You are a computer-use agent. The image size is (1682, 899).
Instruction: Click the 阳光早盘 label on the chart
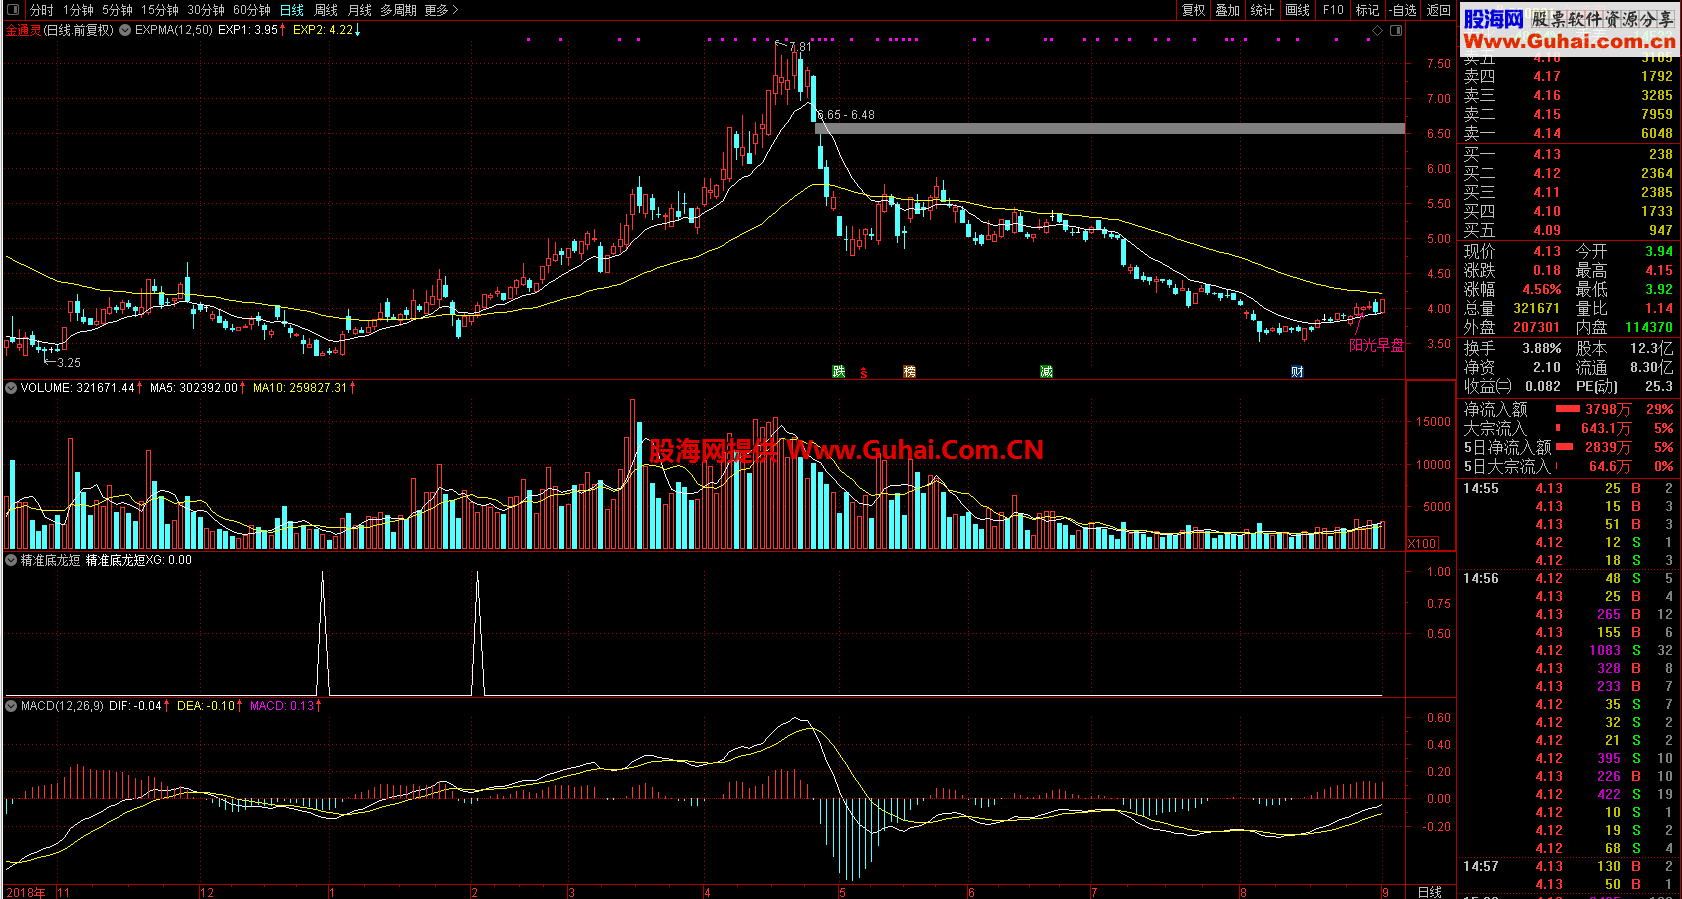coord(1376,345)
